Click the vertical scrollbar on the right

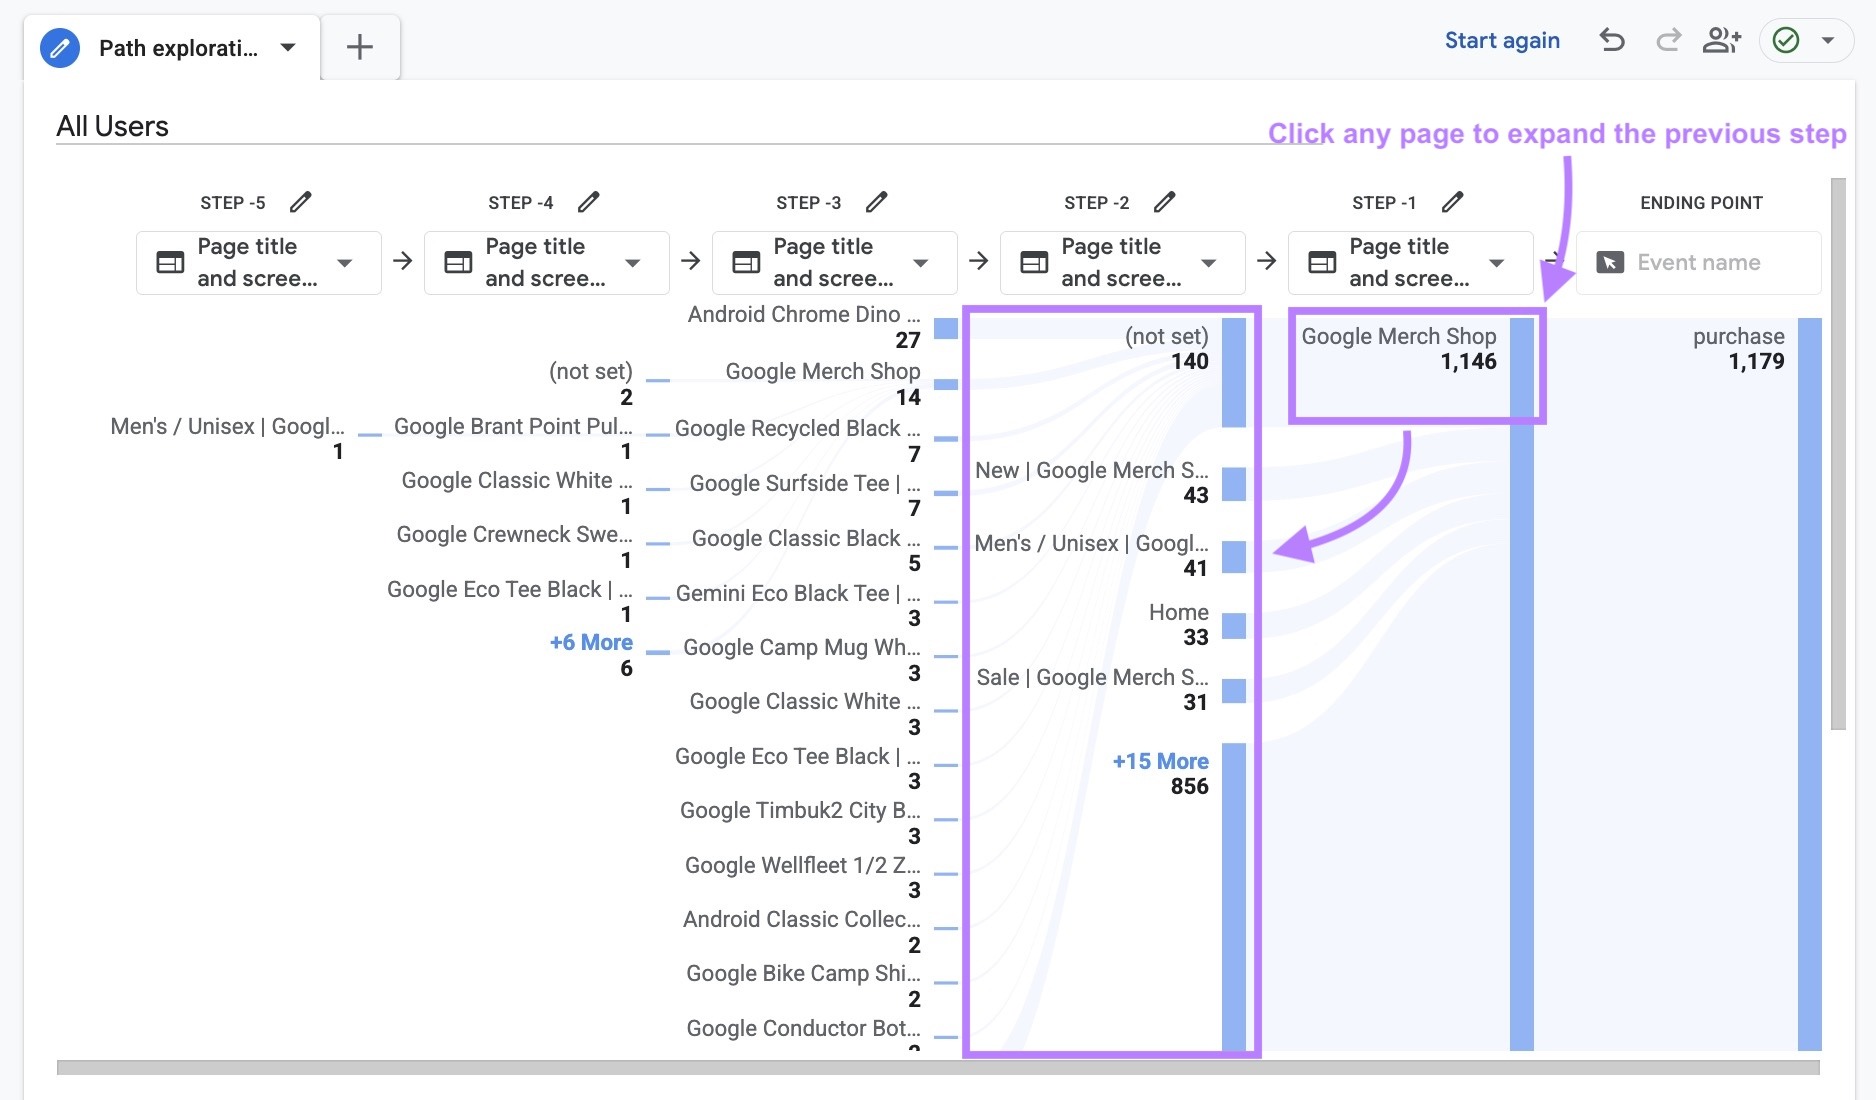tap(1838, 454)
